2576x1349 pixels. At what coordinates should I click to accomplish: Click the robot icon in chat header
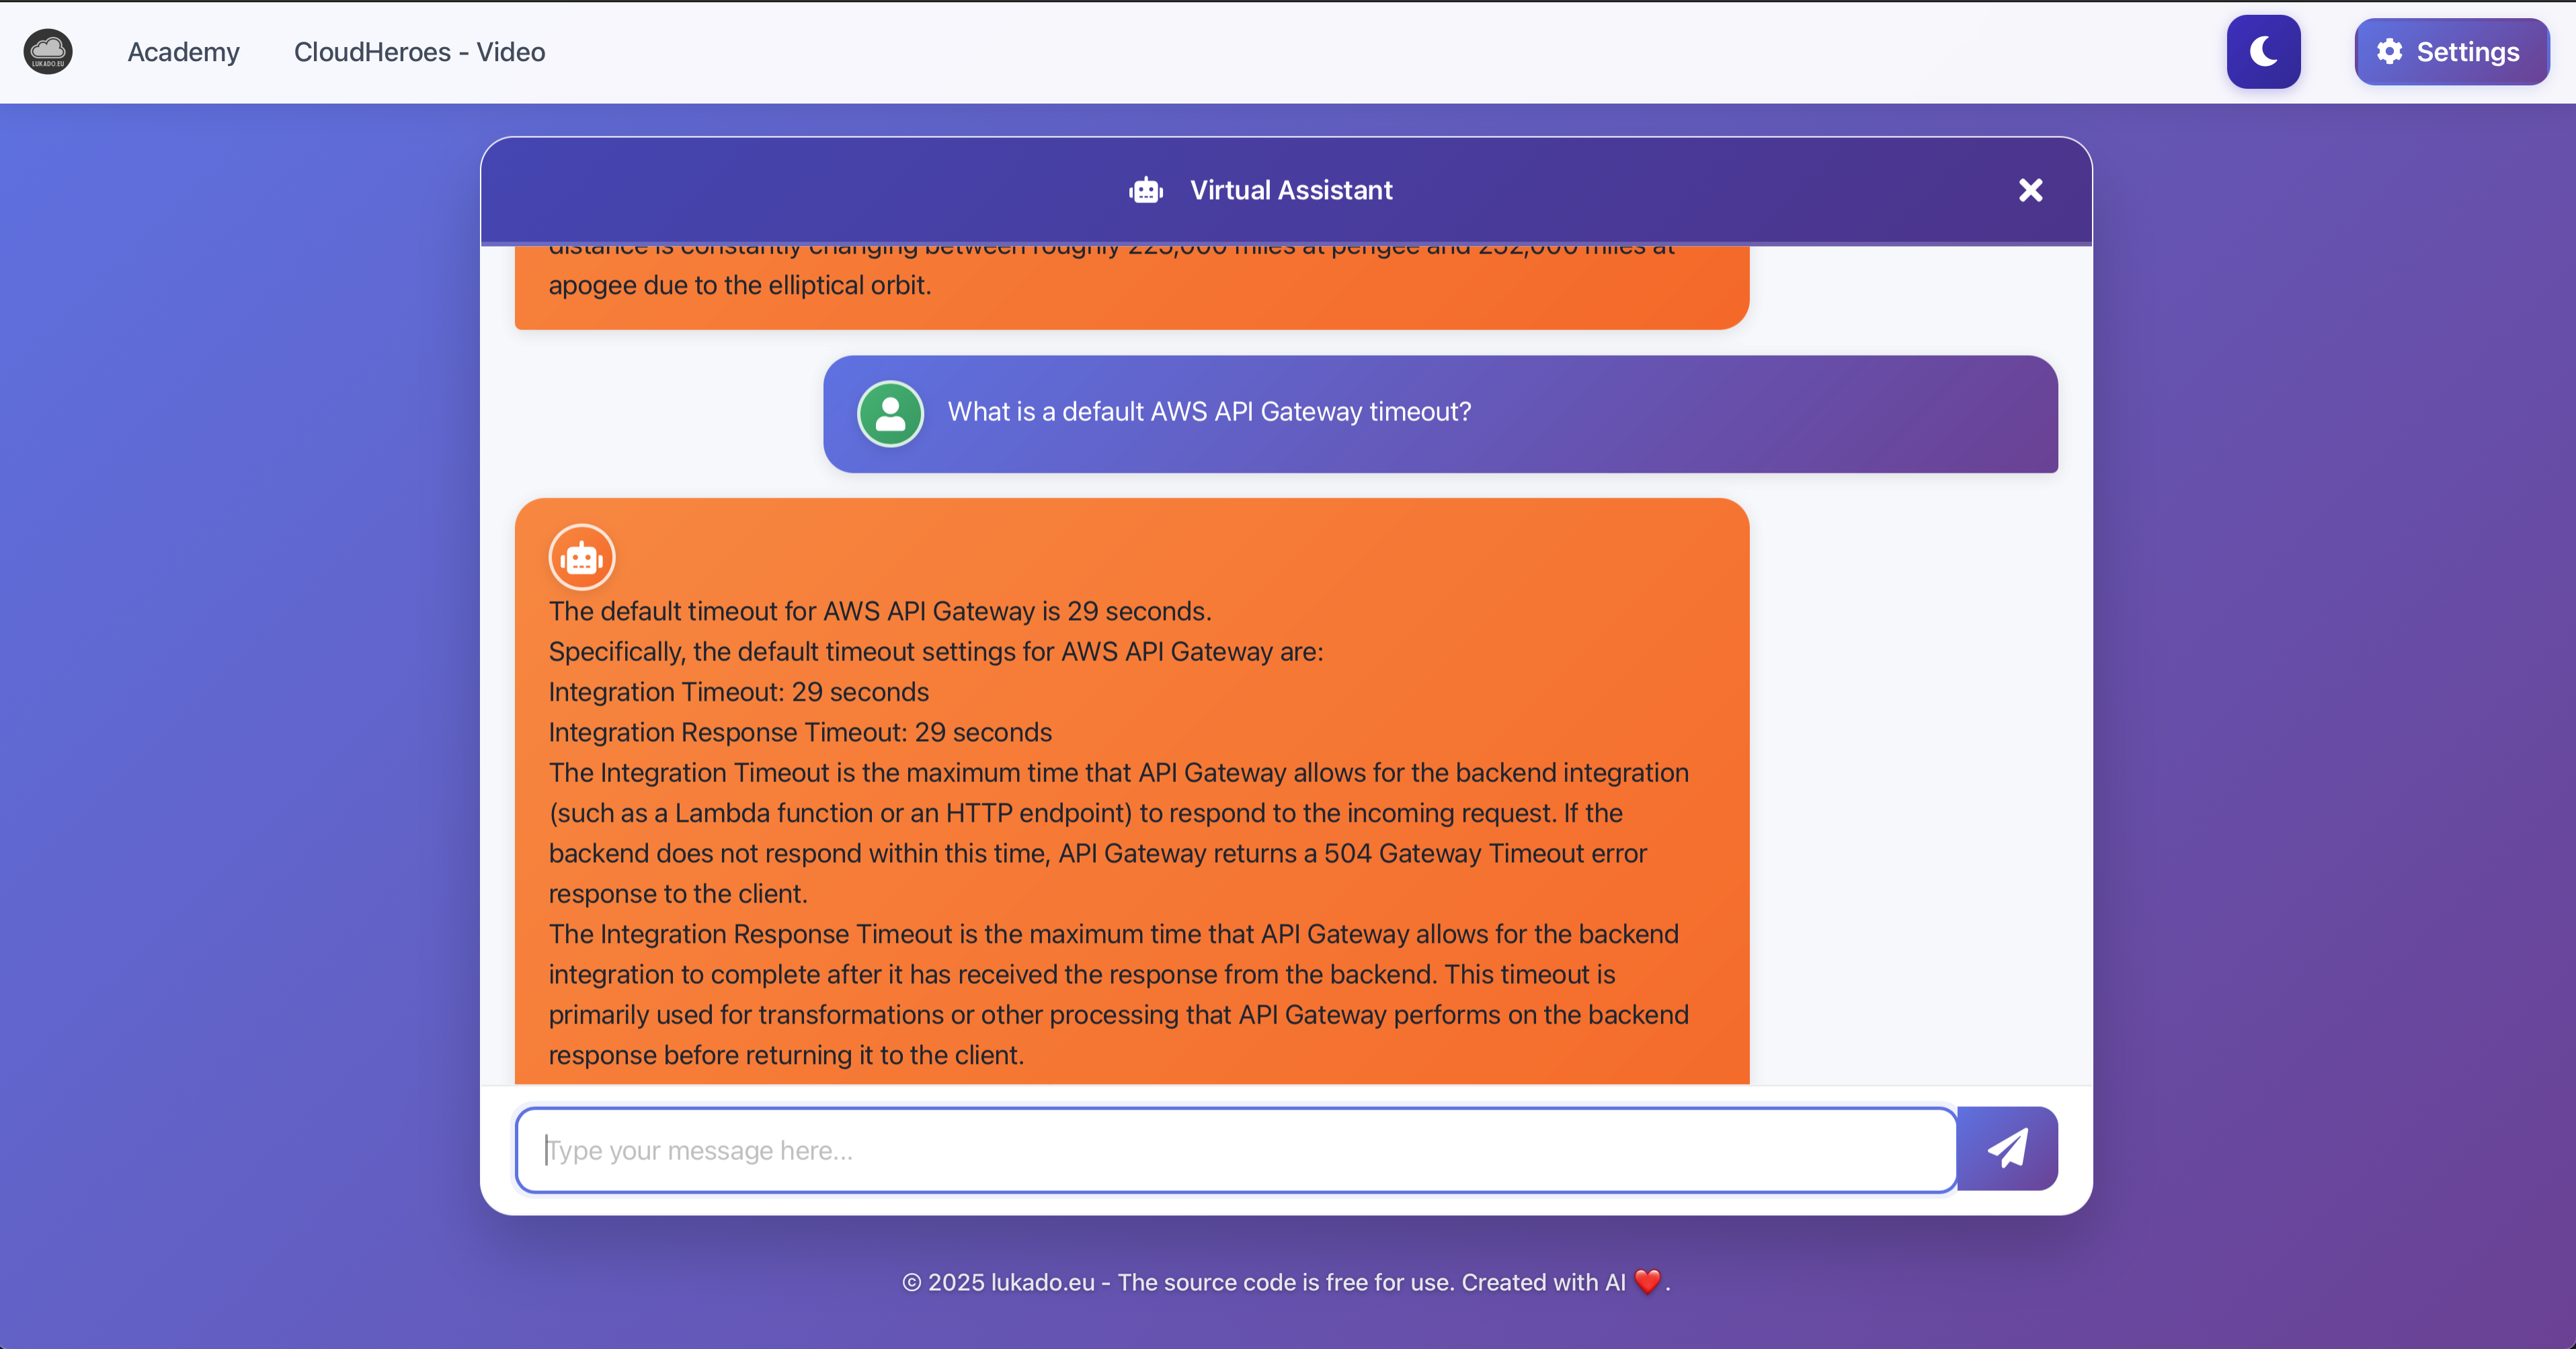point(1146,190)
